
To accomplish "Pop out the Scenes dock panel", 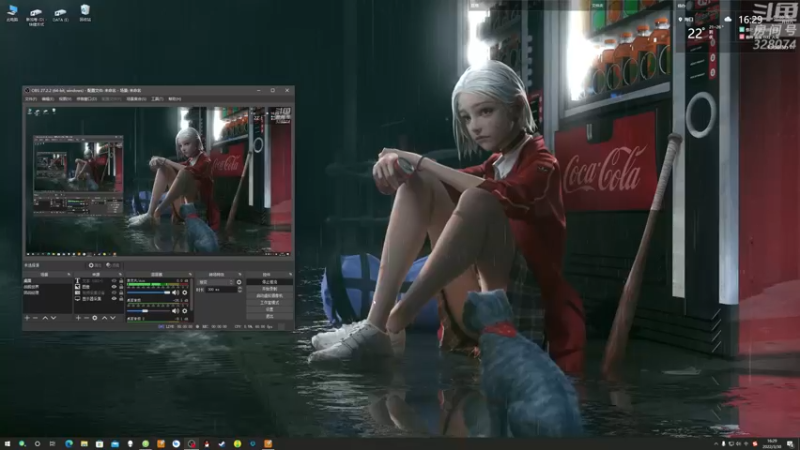I will 69,274.
